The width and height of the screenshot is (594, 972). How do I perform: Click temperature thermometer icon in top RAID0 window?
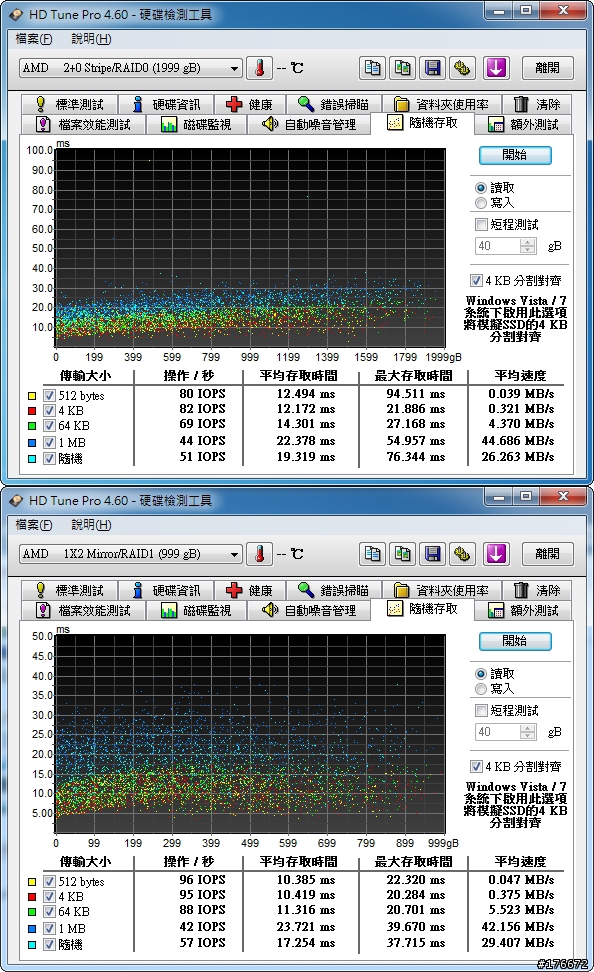(259, 68)
